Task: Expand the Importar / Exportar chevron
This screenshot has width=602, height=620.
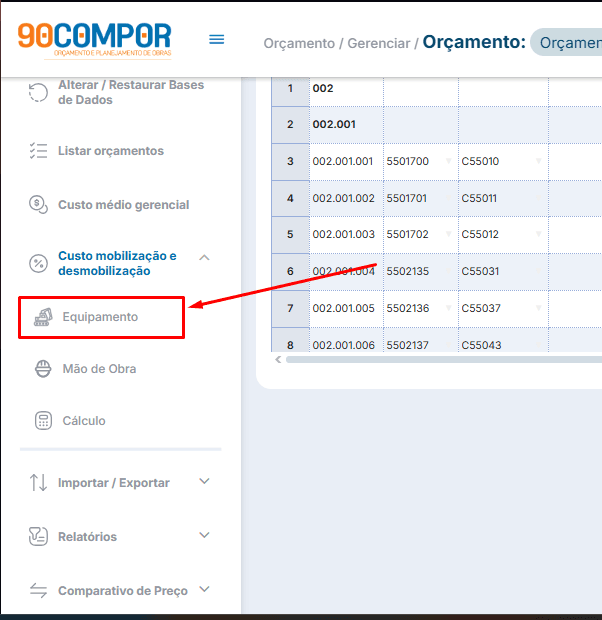Action: coord(204,481)
